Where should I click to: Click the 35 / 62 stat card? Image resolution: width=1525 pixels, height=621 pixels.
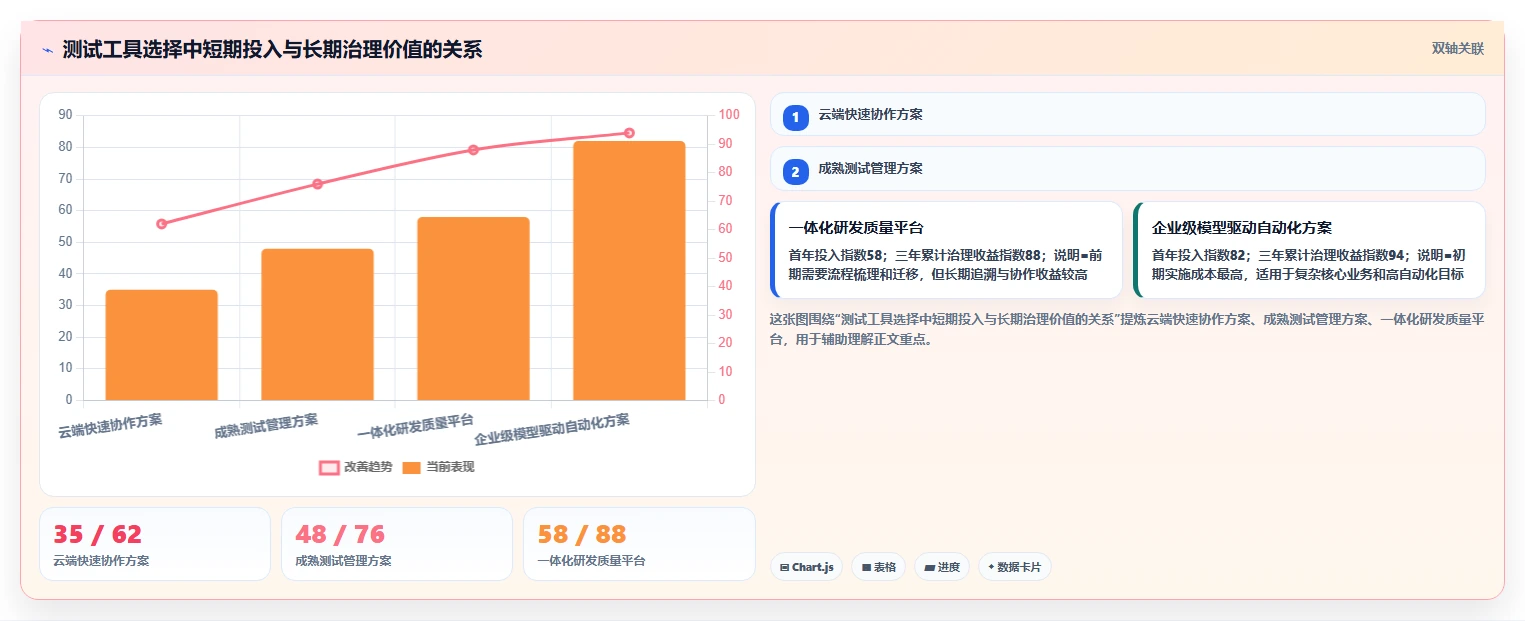pos(155,544)
